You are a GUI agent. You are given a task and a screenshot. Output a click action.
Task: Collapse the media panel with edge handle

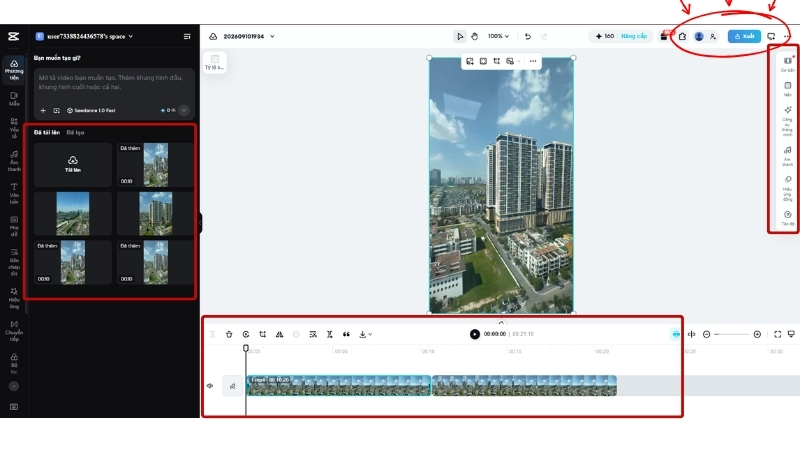(201, 223)
